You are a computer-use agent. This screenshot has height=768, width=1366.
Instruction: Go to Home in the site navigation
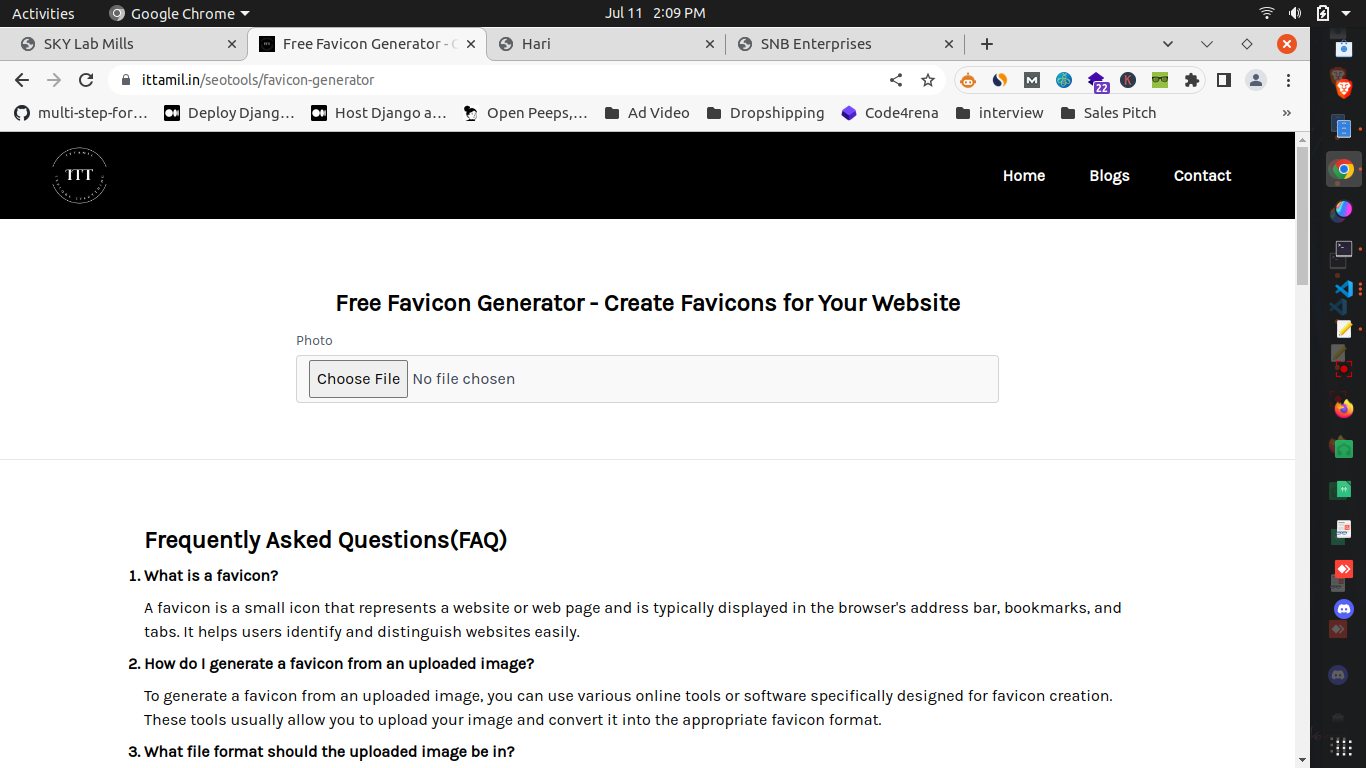click(x=1024, y=176)
